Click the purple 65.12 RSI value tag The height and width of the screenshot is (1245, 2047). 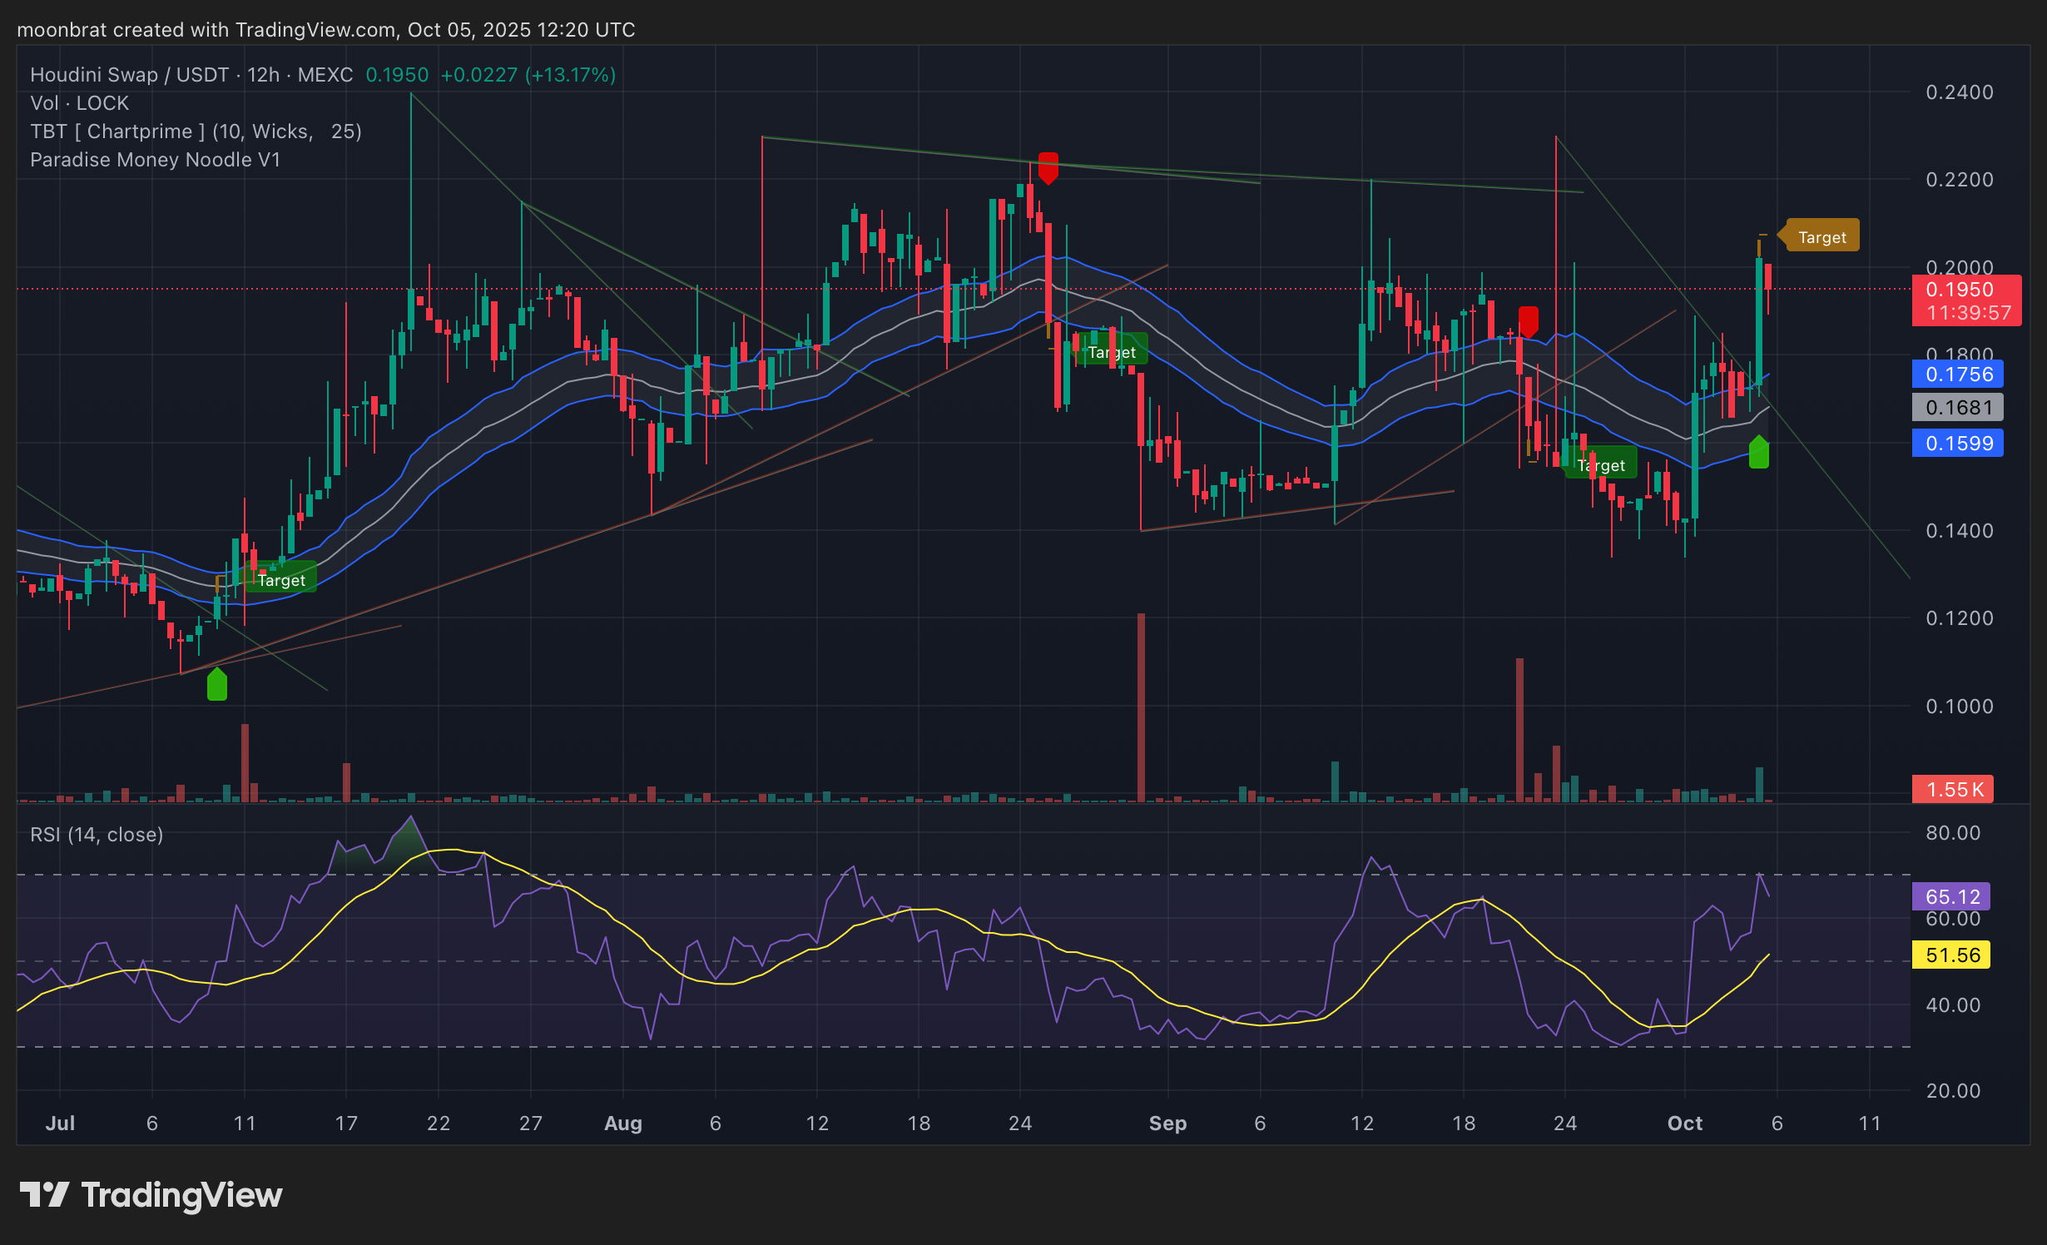pos(1951,896)
